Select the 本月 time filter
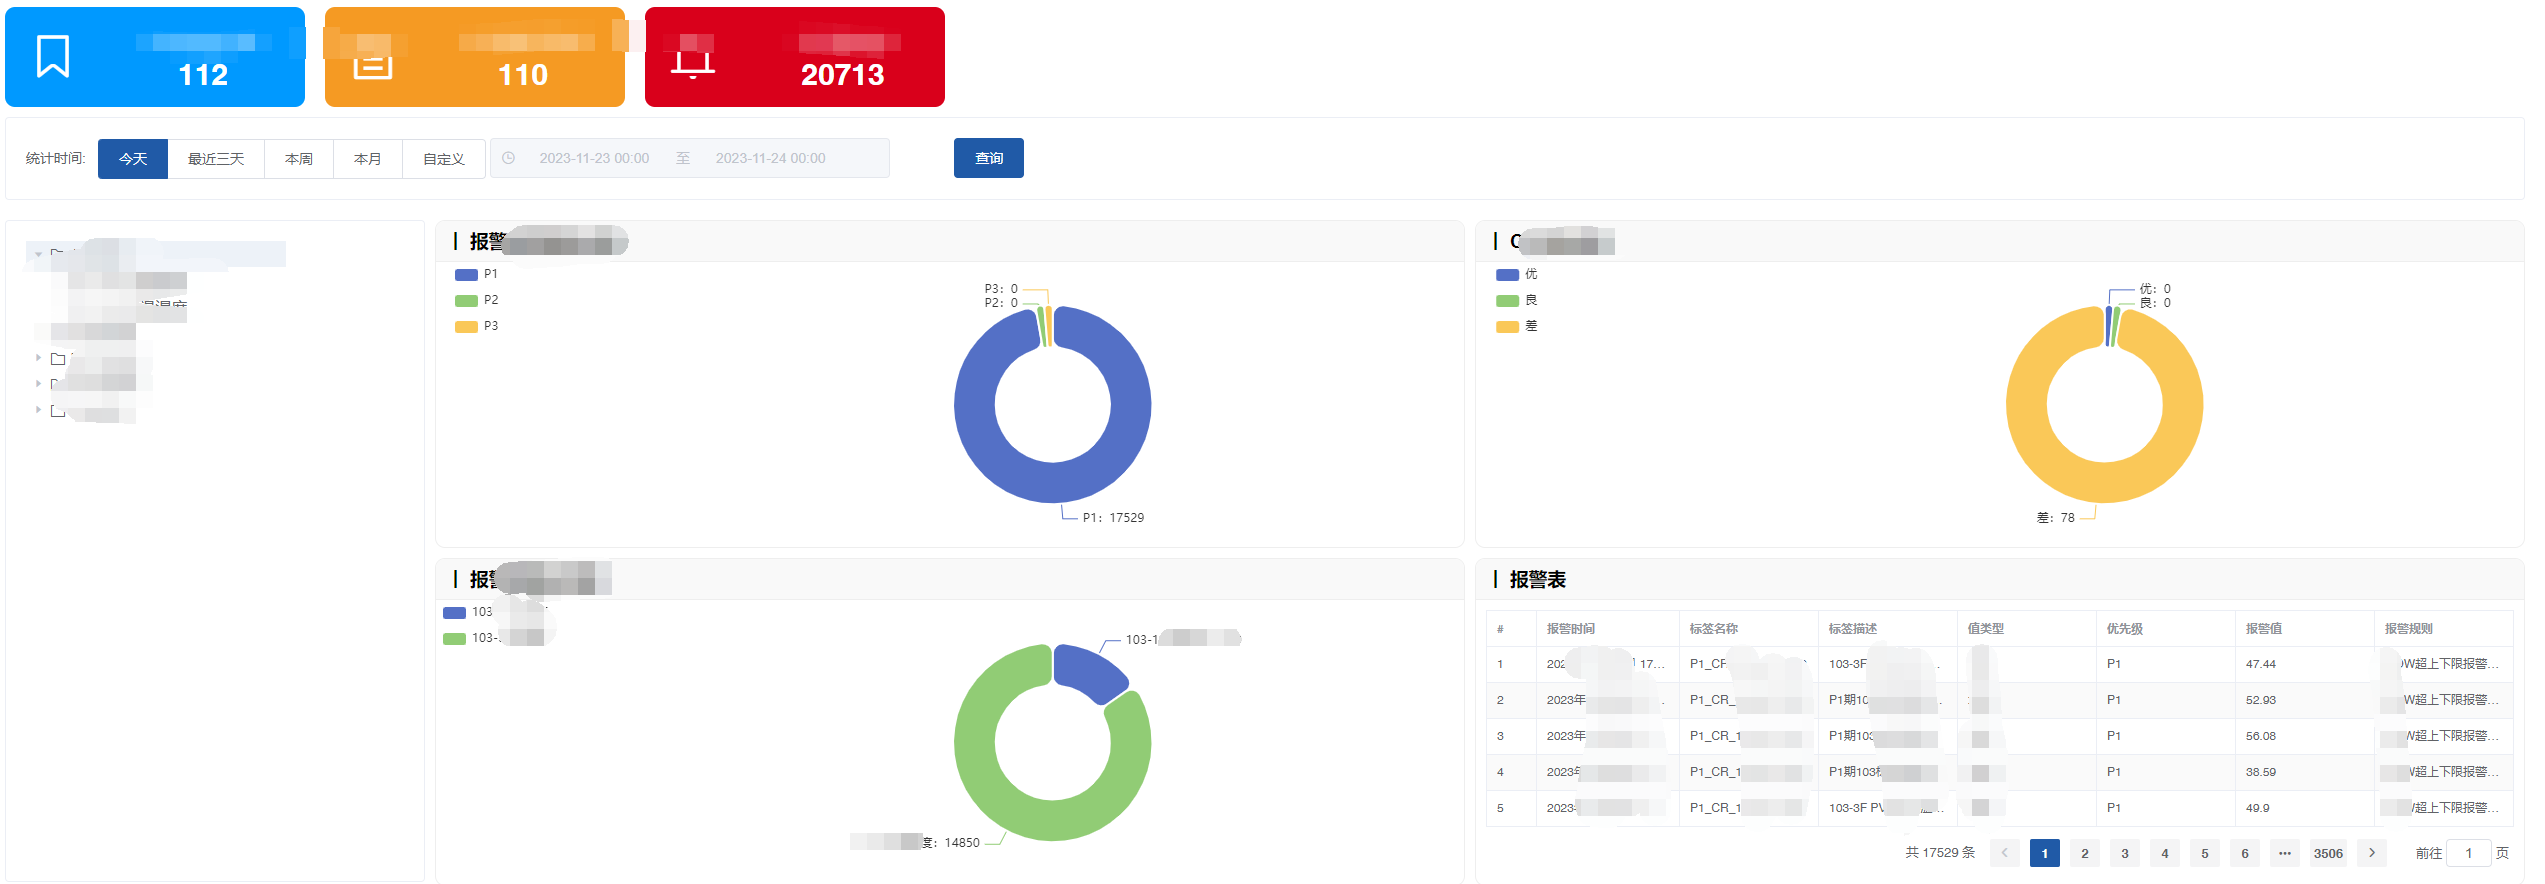This screenshot has height=884, width=2545. point(368,159)
